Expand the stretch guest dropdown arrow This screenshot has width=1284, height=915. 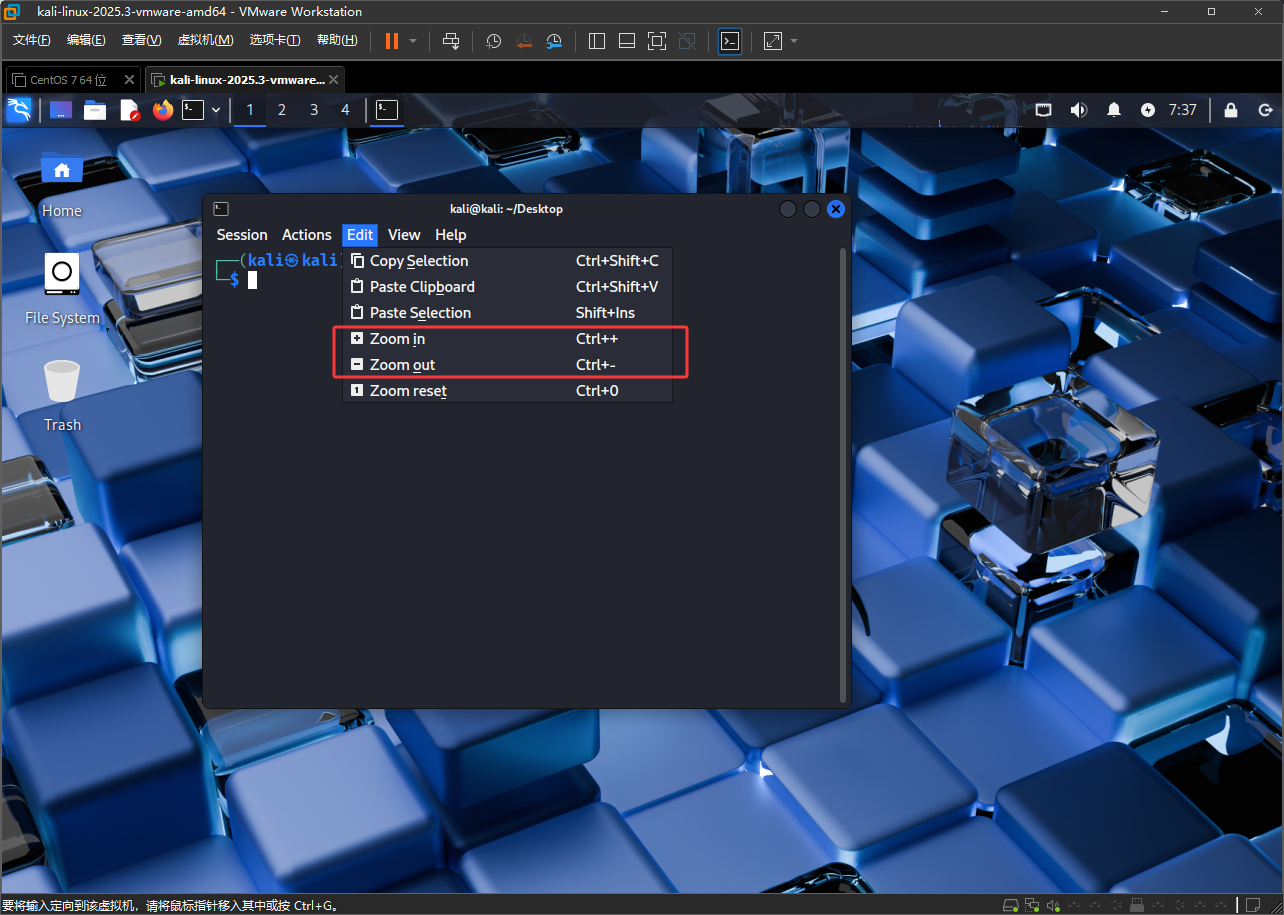(x=794, y=41)
